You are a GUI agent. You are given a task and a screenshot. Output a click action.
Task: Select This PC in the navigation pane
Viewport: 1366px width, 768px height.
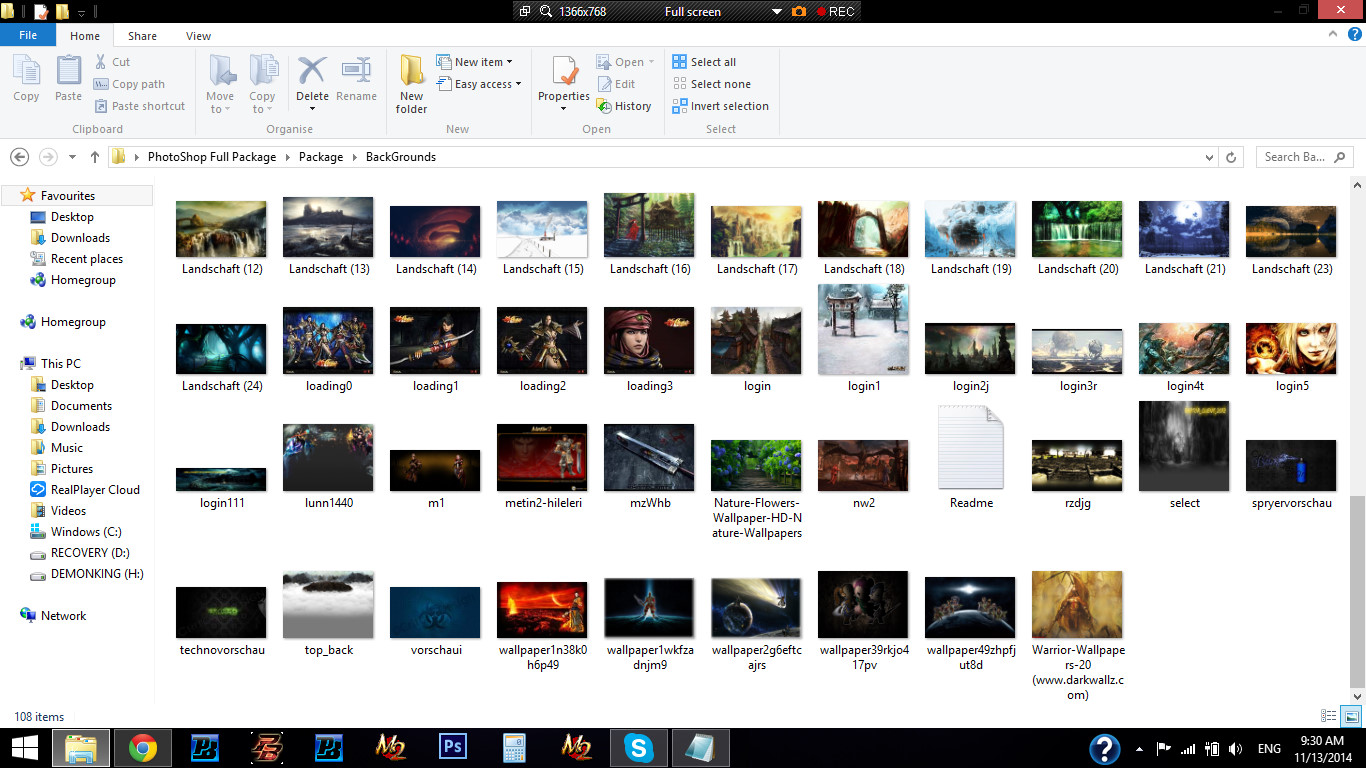(61, 364)
